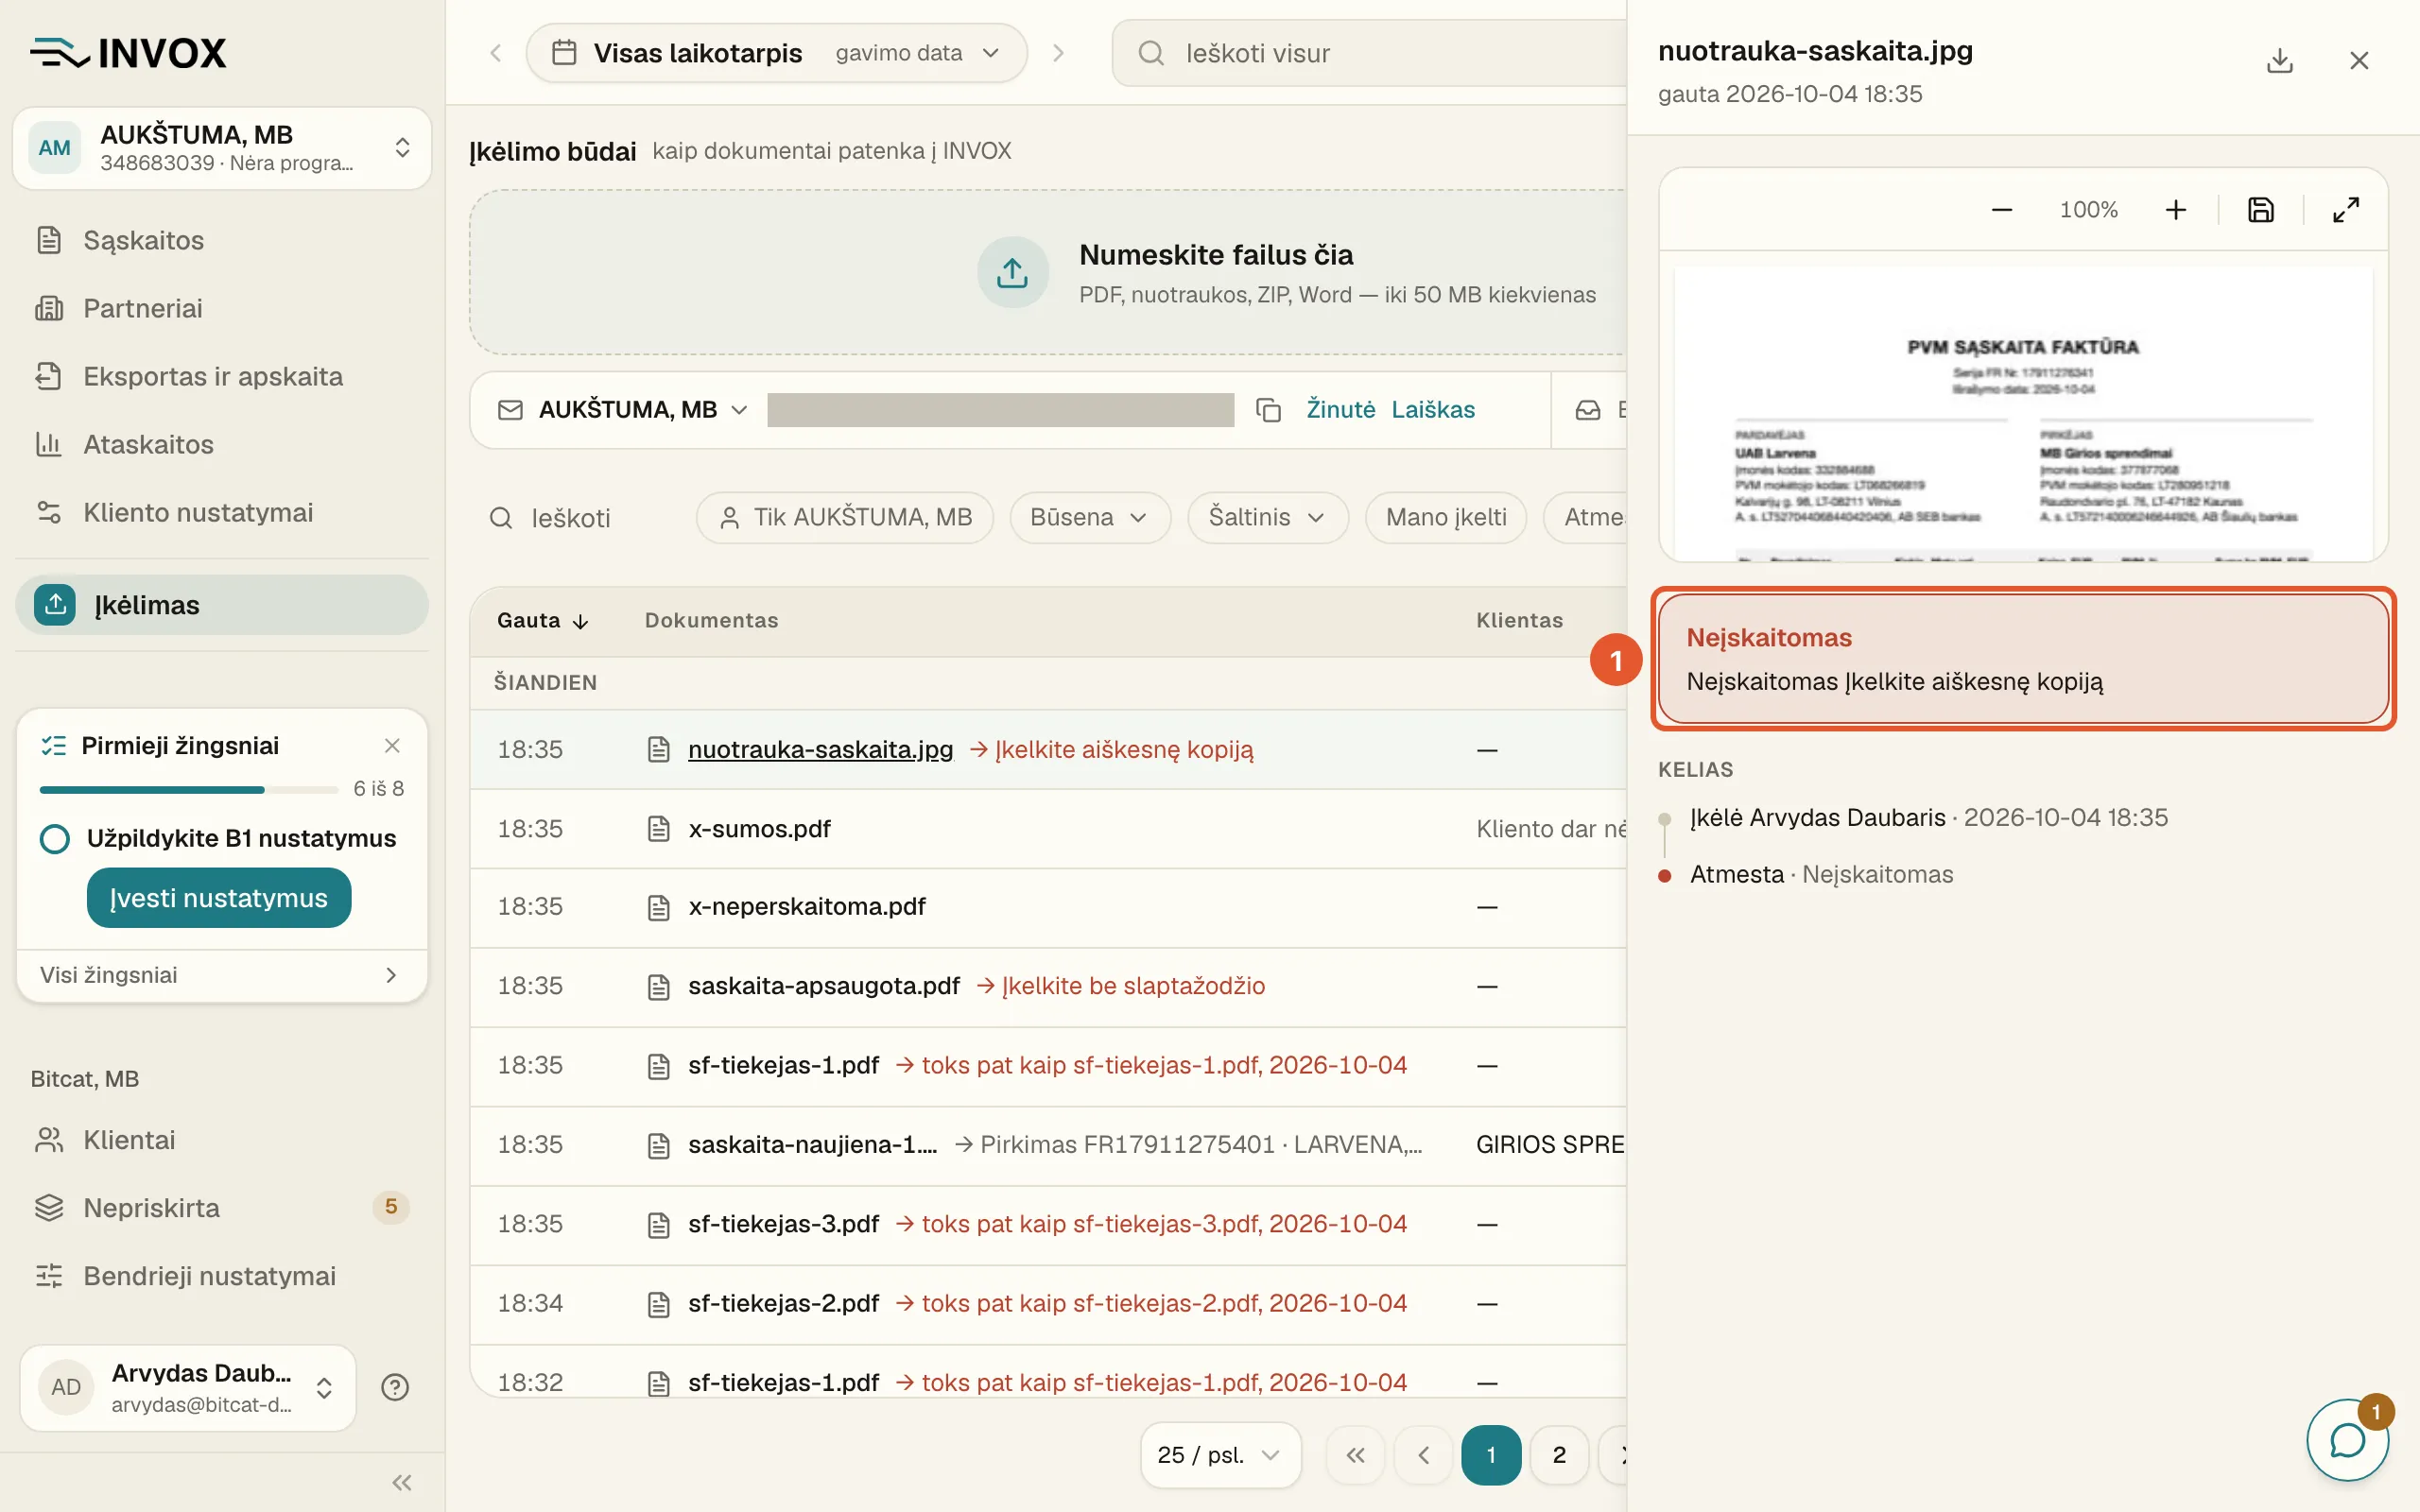Viewport: 2420px width, 1512px height.
Task: Click the Įvesti nustatymus button
Action: coord(219,898)
